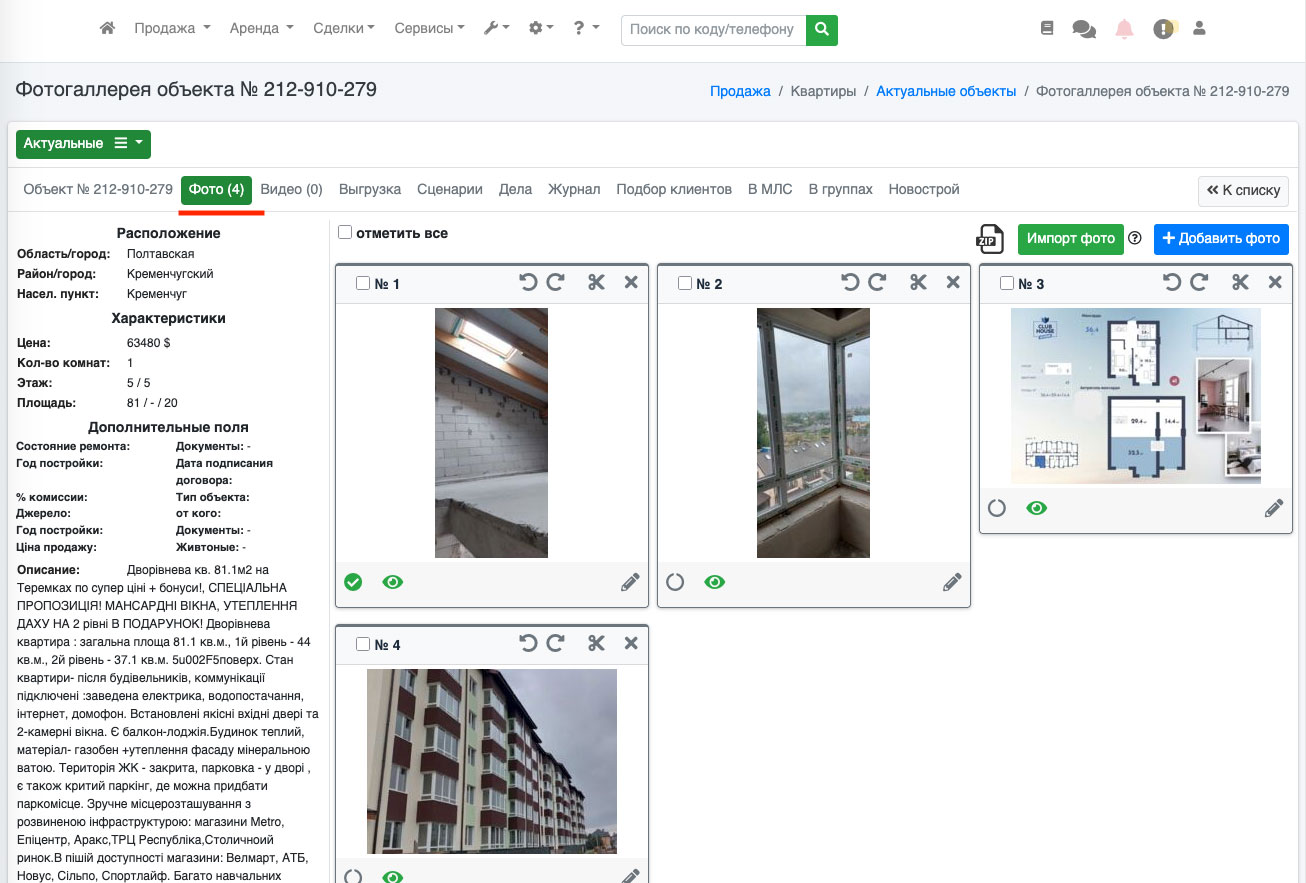Click the ZIP archive download icon
Viewport: 1306px width, 883px height.
pos(990,239)
